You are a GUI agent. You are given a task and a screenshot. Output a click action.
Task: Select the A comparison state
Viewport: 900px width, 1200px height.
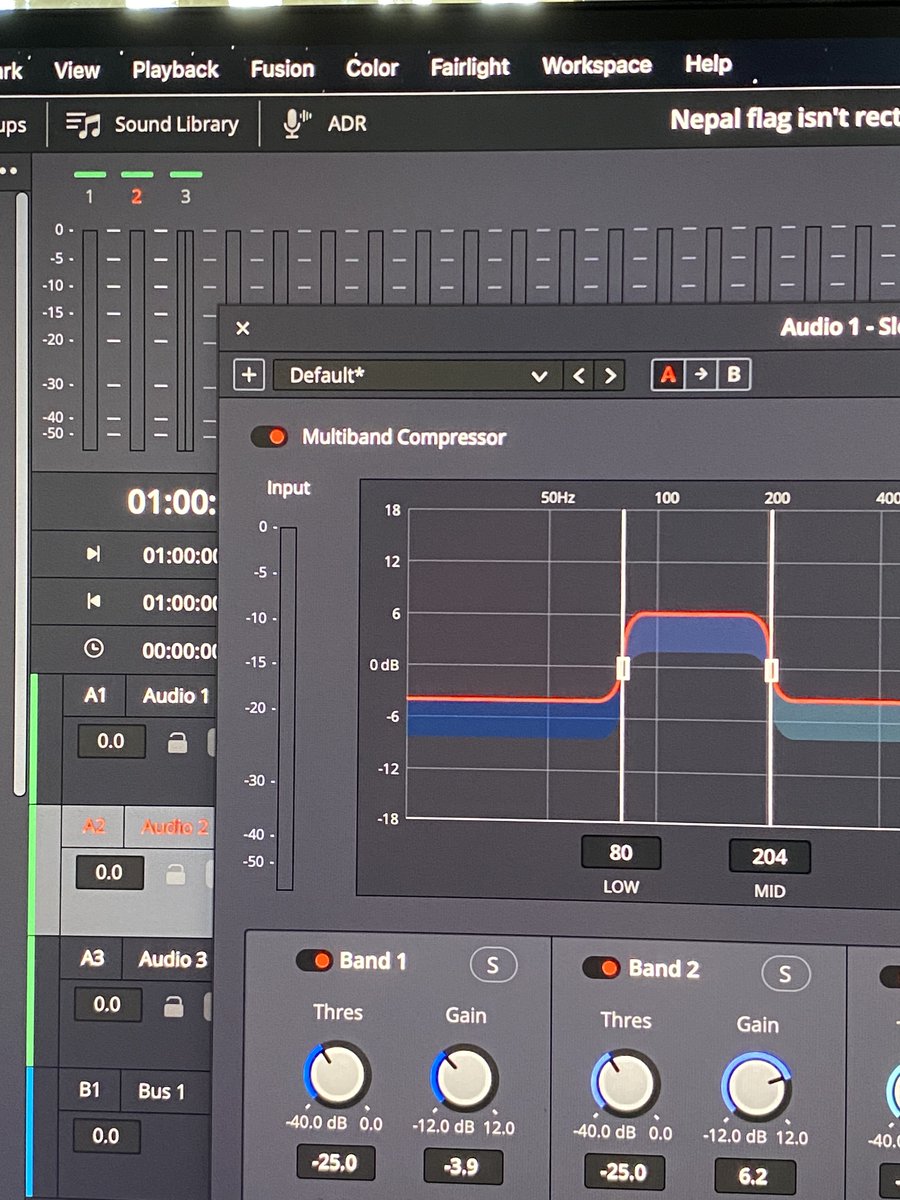point(668,375)
